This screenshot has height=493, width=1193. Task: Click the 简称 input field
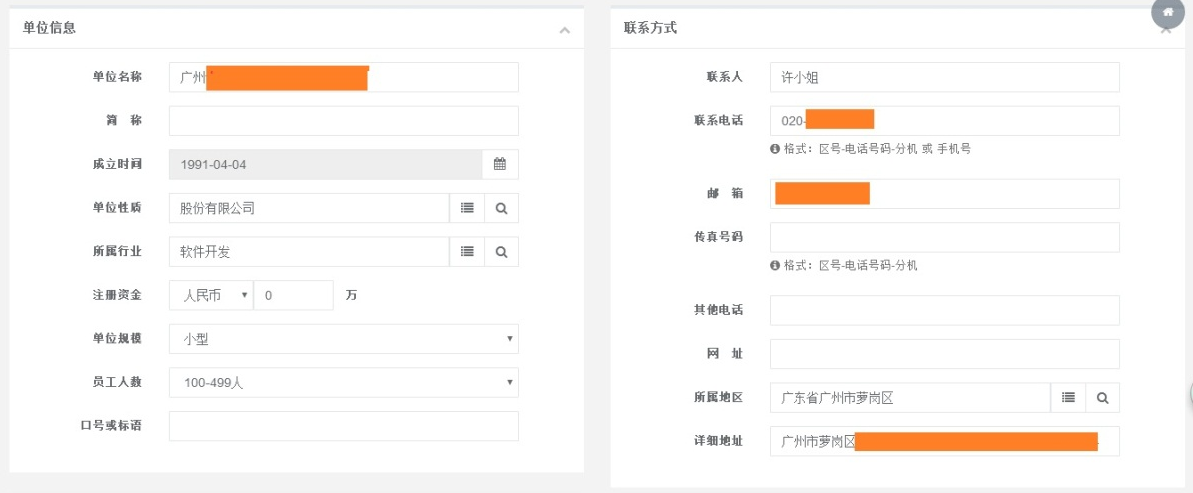343,121
